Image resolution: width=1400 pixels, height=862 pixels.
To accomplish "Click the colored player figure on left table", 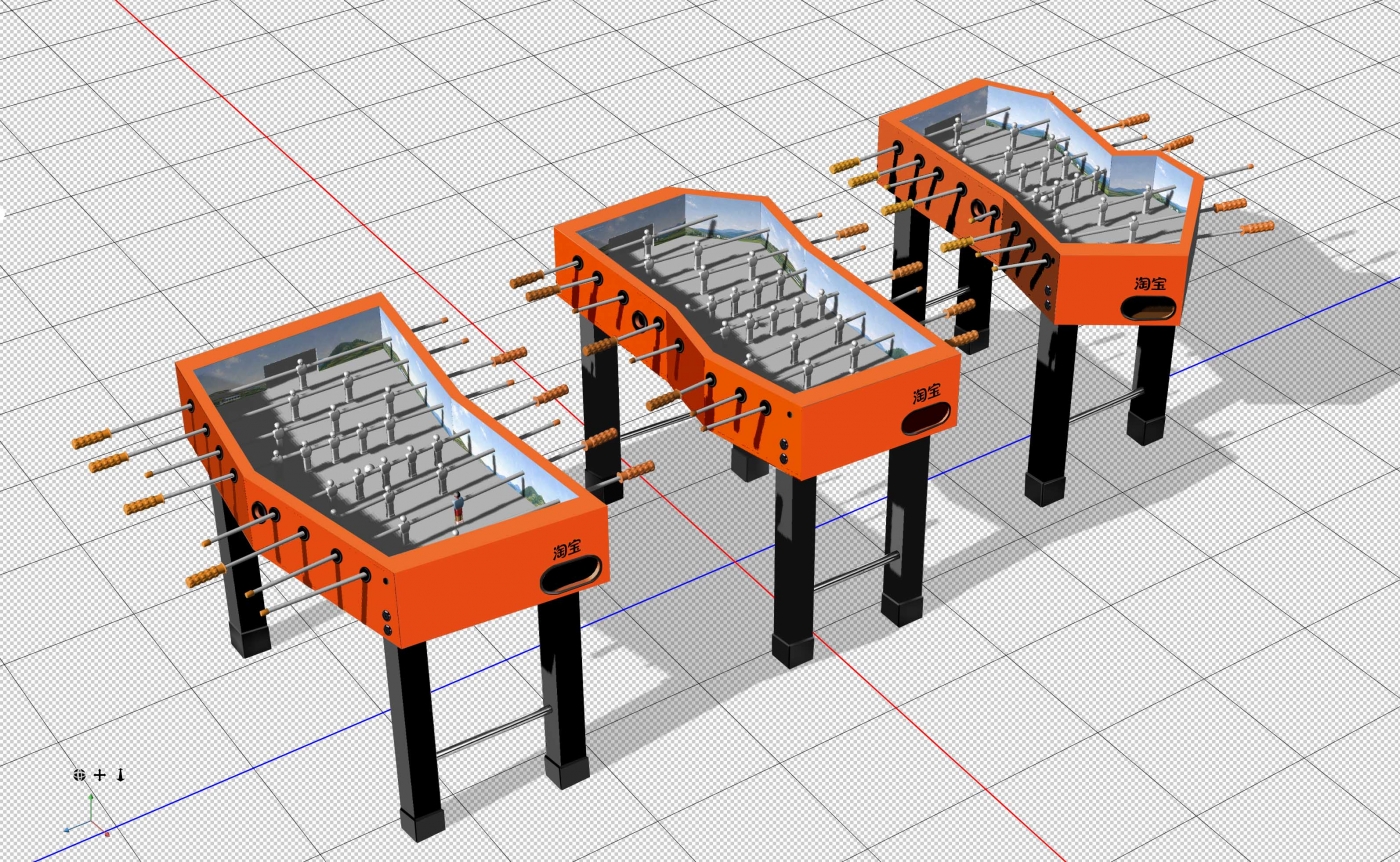I will 459,507.
